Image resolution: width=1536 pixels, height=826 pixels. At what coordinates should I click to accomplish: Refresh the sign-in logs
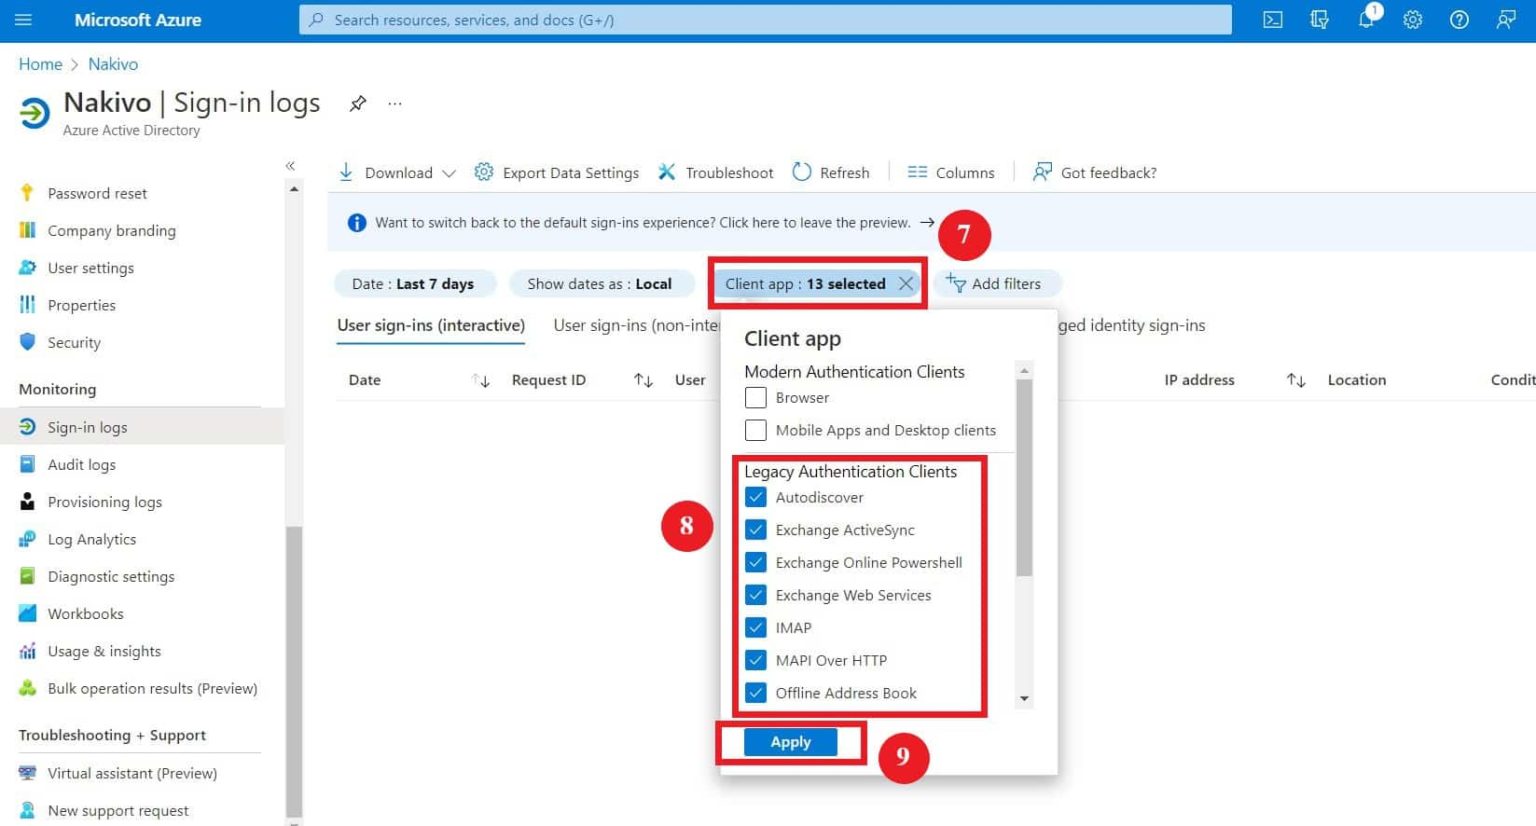[831, 172]
